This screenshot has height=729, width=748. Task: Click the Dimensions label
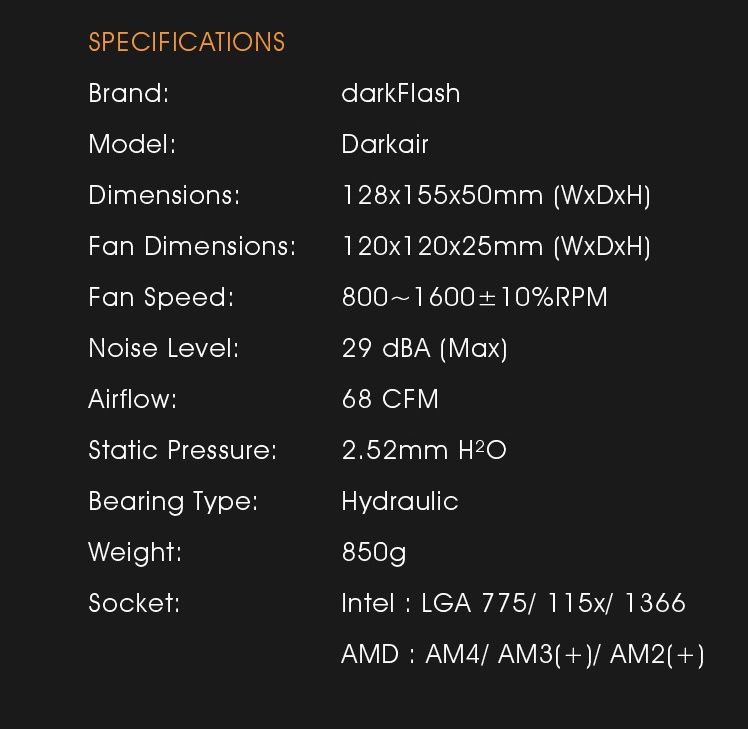pyautogui.click(x=164, y=195)
